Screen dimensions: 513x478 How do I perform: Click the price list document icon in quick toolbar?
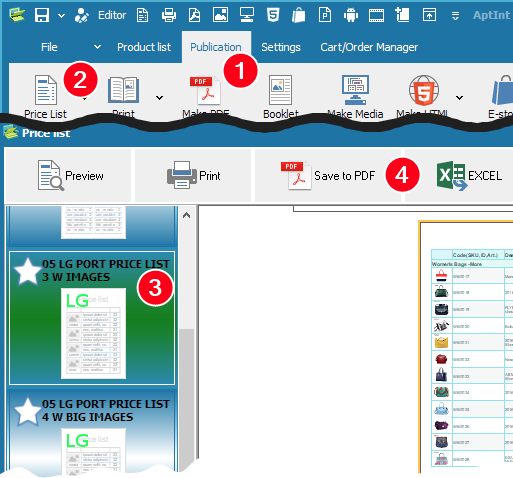143,15
